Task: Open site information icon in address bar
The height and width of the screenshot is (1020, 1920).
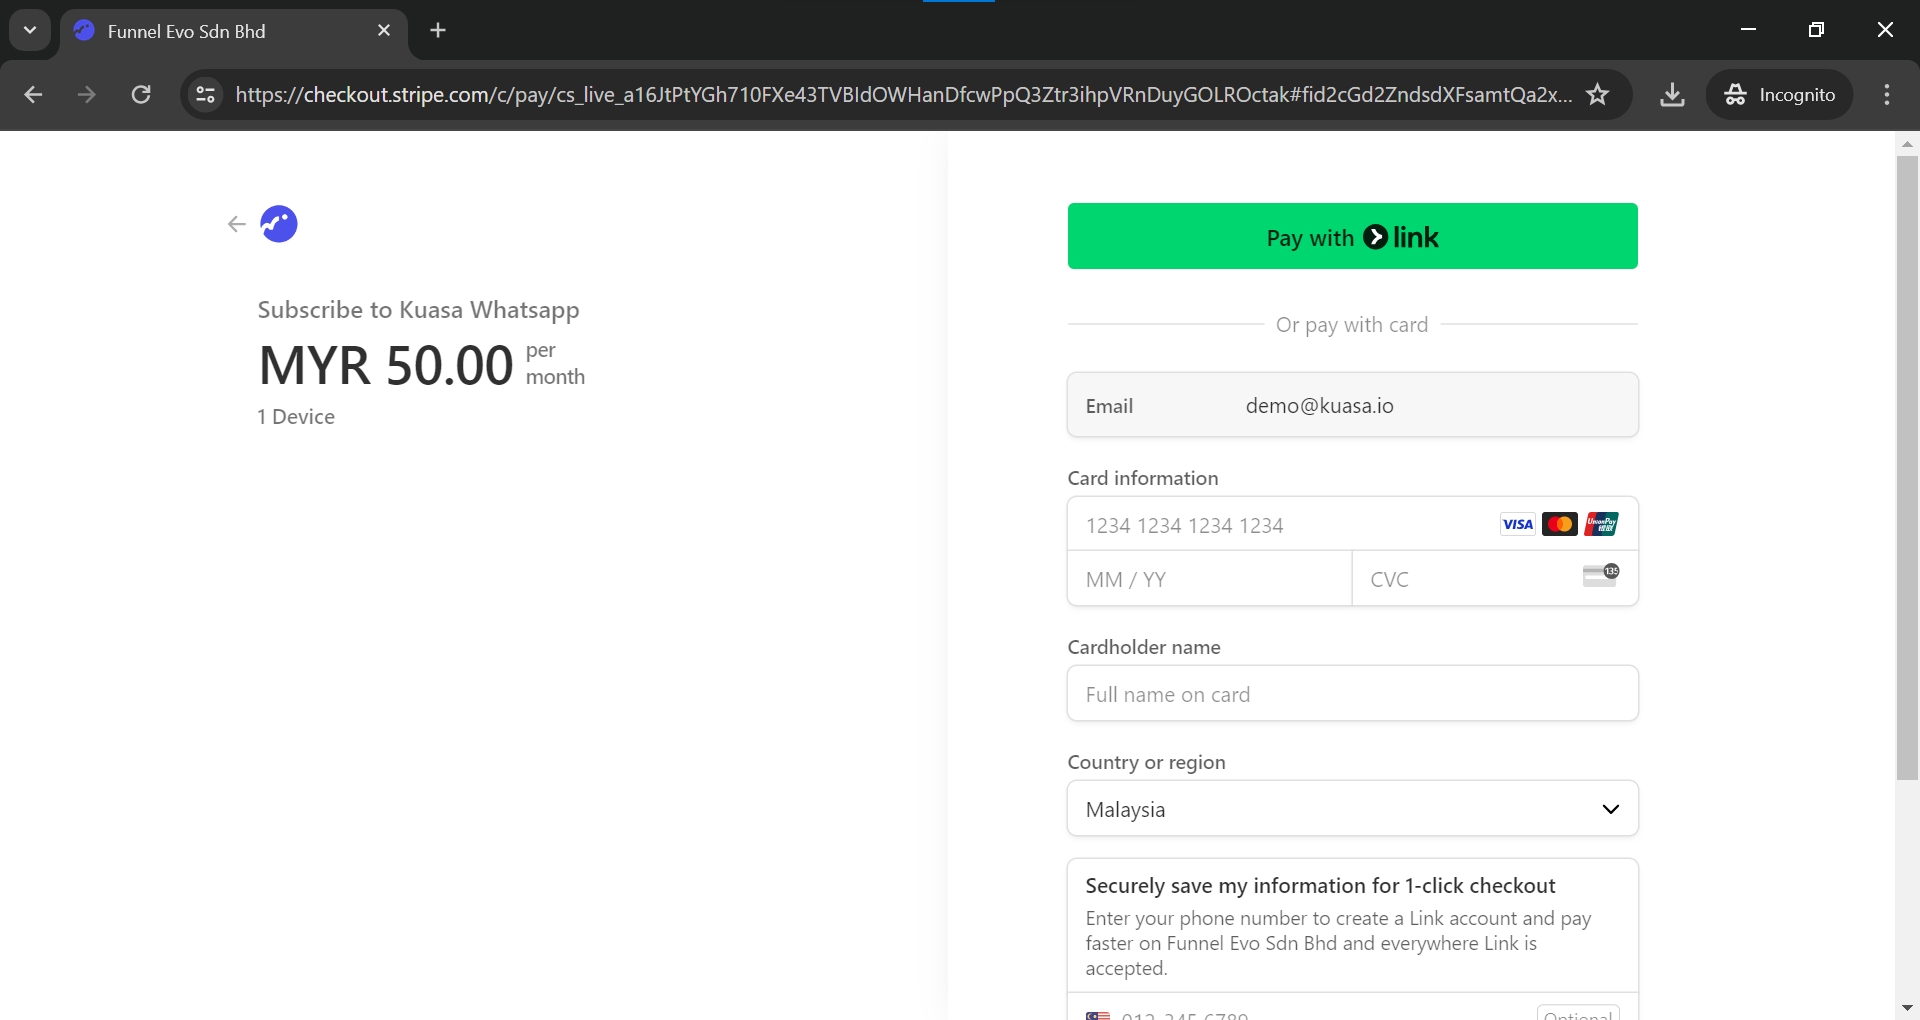Action: click(x=206, y=95)
